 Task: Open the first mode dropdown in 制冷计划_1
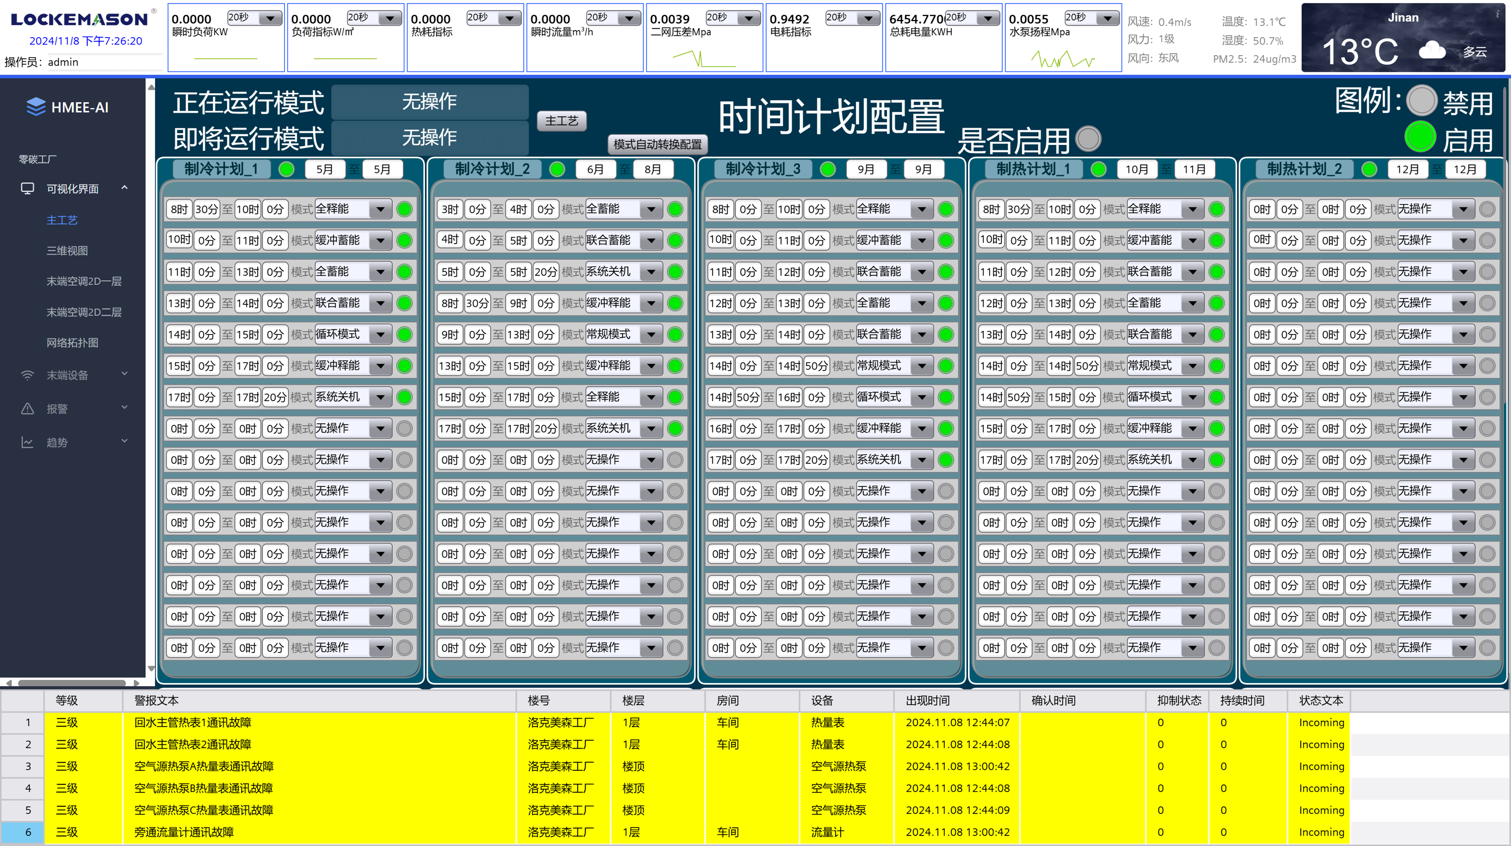[380, 210]
